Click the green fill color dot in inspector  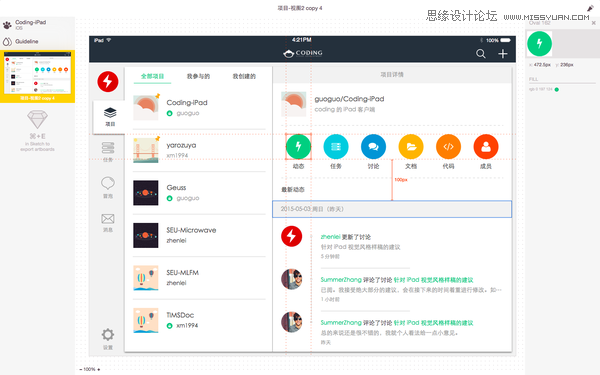coord(557,90)
